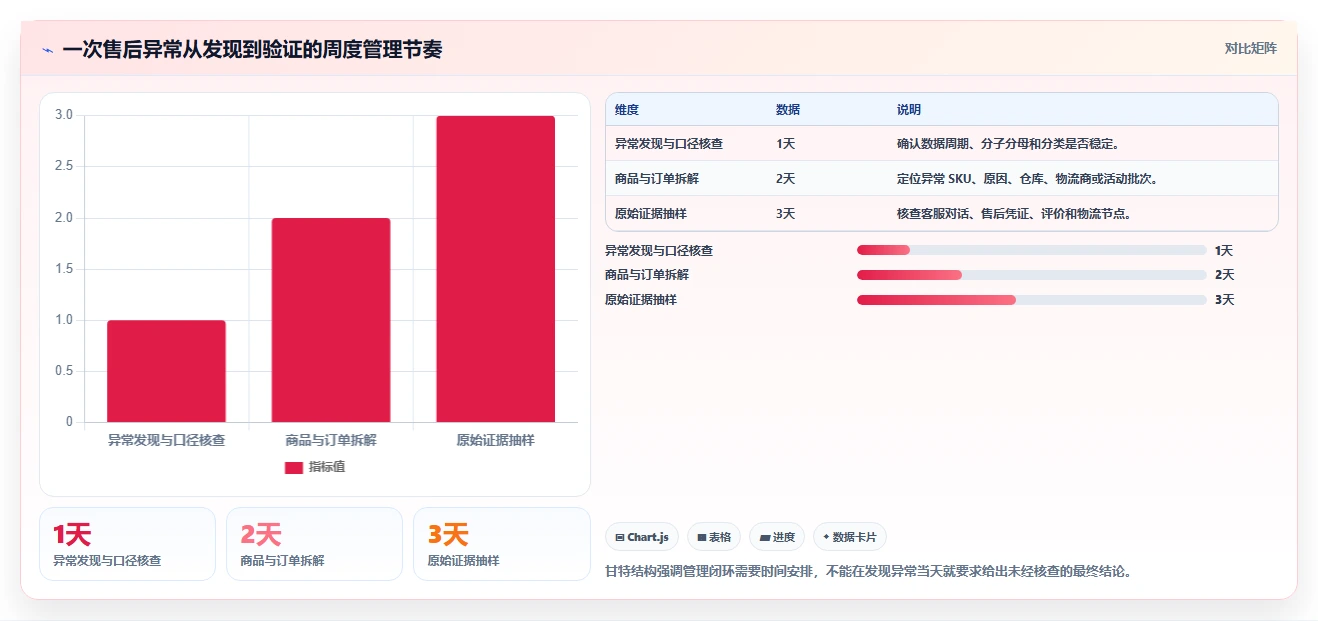Click the 异常发现与口径核查 progress bar
The height and width of the screenshot is (621, 1318).
pyautogui.click(x=1031, y=250)
